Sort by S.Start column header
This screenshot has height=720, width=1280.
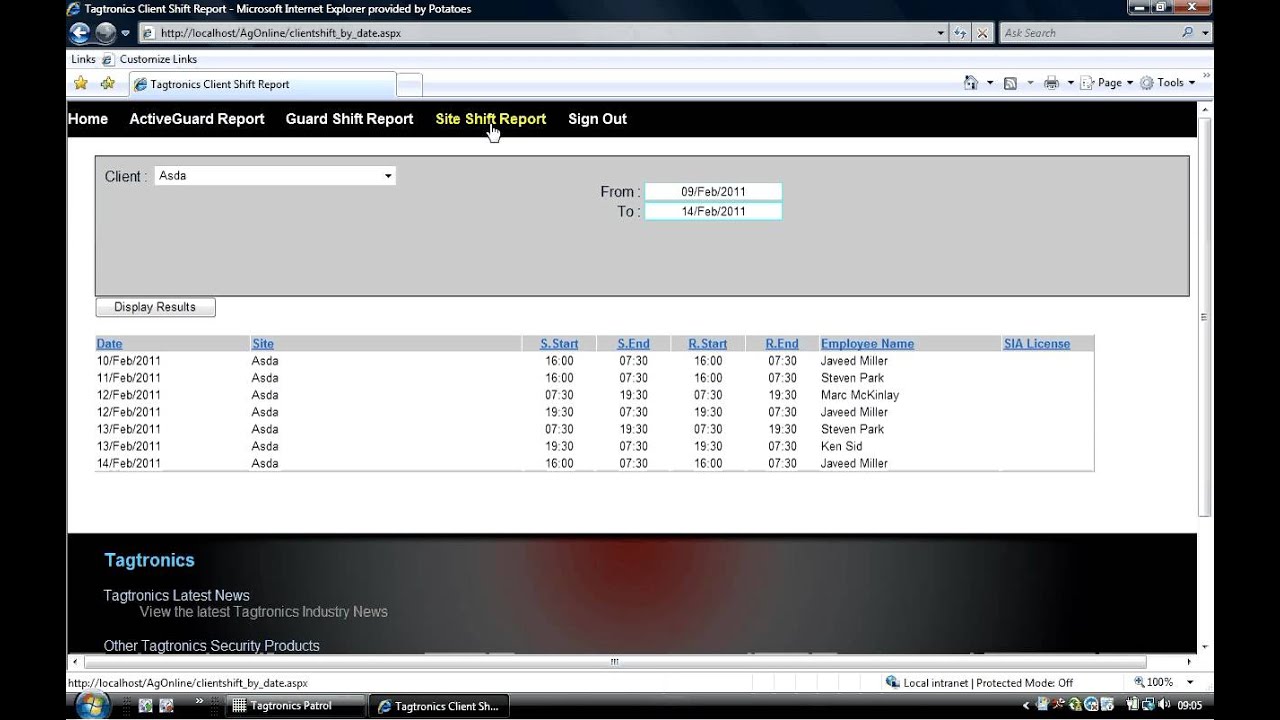(x=559, y=344)
